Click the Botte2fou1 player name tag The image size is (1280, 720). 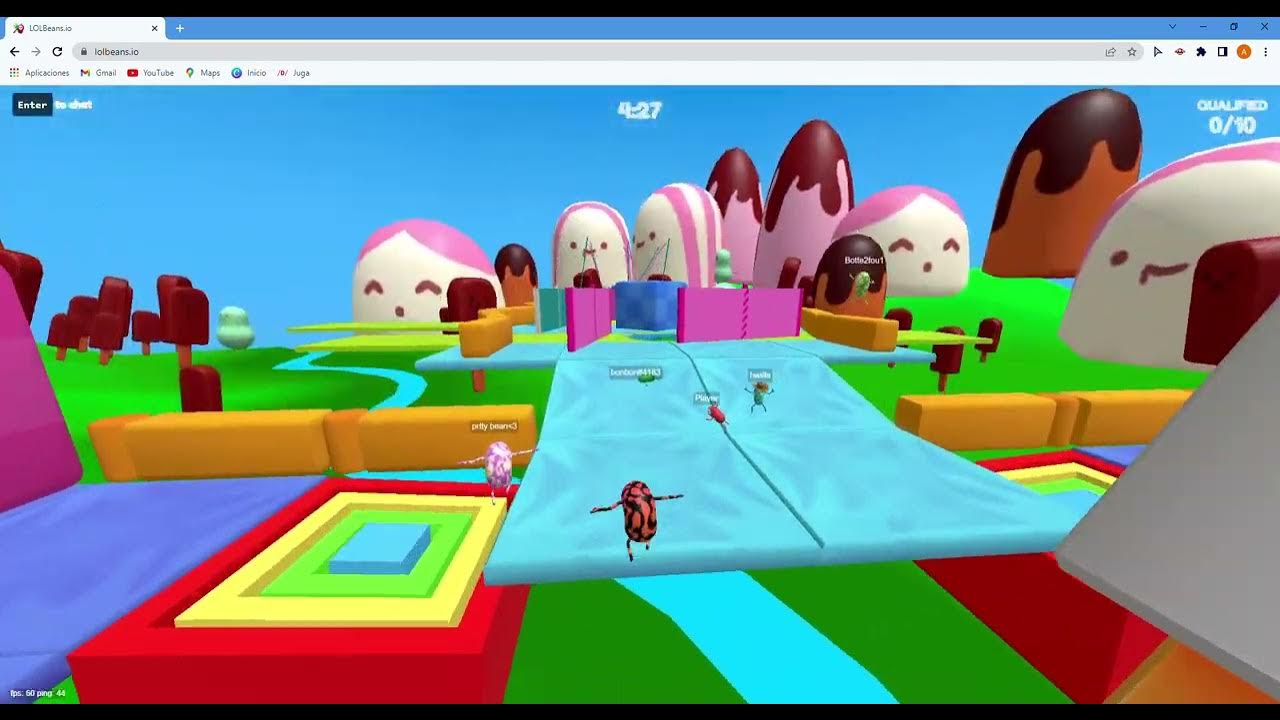[863, 260]
